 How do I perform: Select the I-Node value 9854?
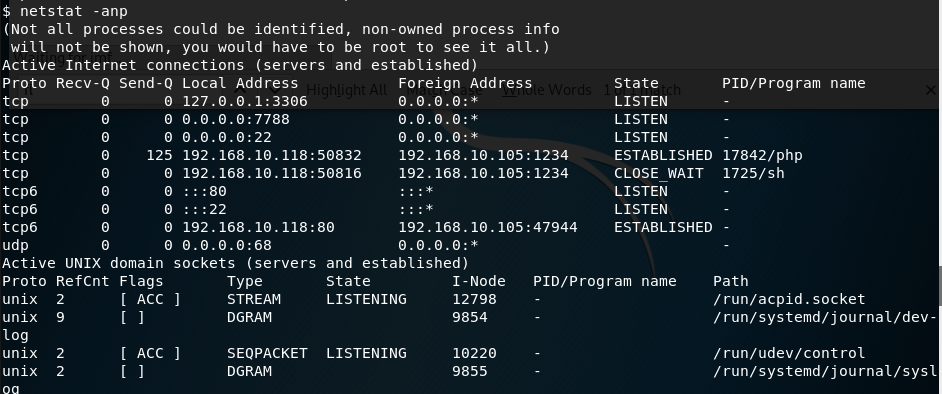tap(470, 317)
